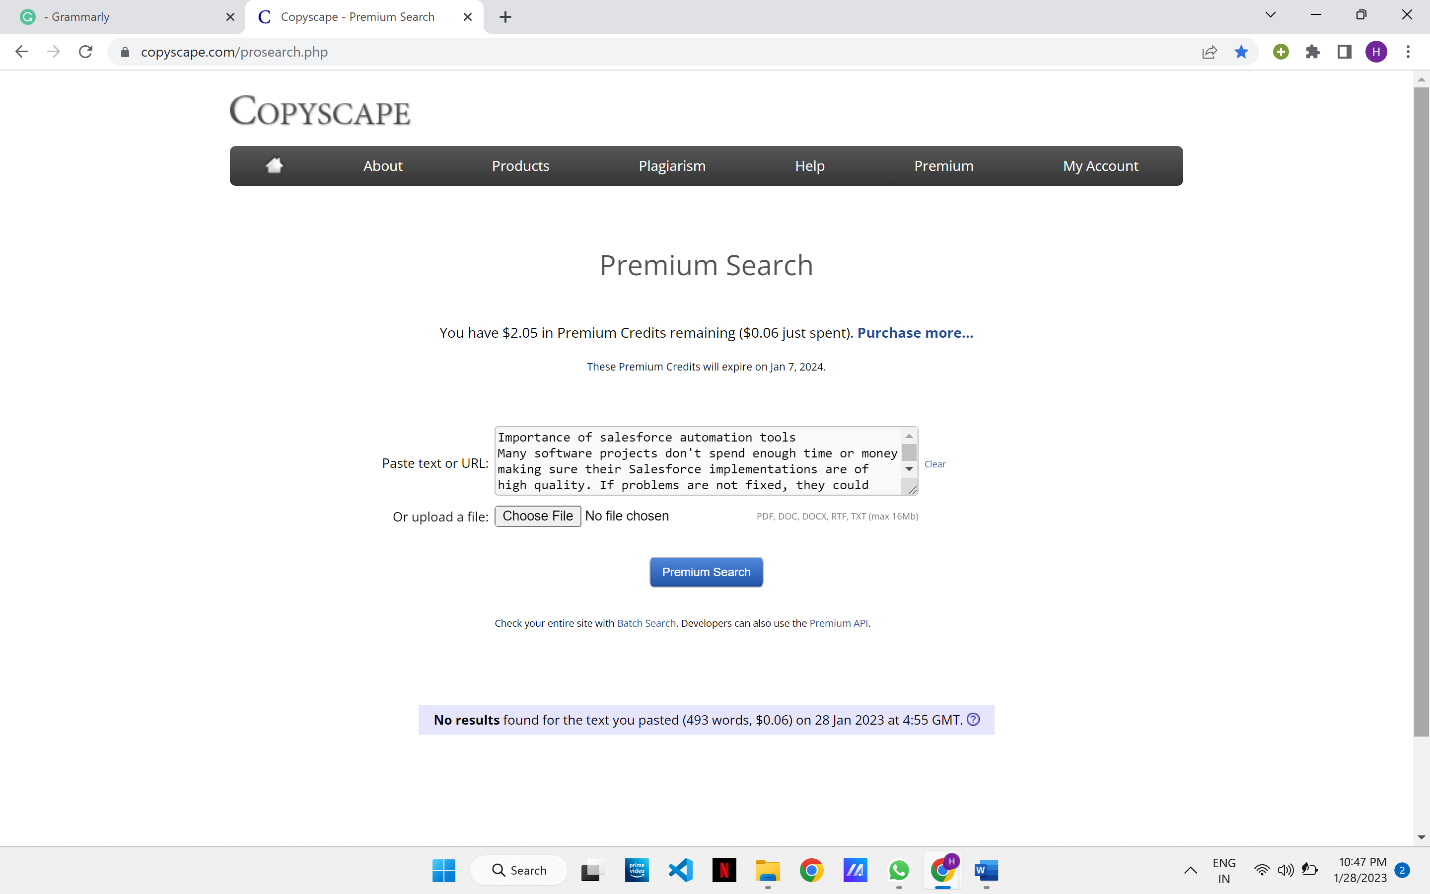
Task: Open the Products menu
Action: pos(521,166)
